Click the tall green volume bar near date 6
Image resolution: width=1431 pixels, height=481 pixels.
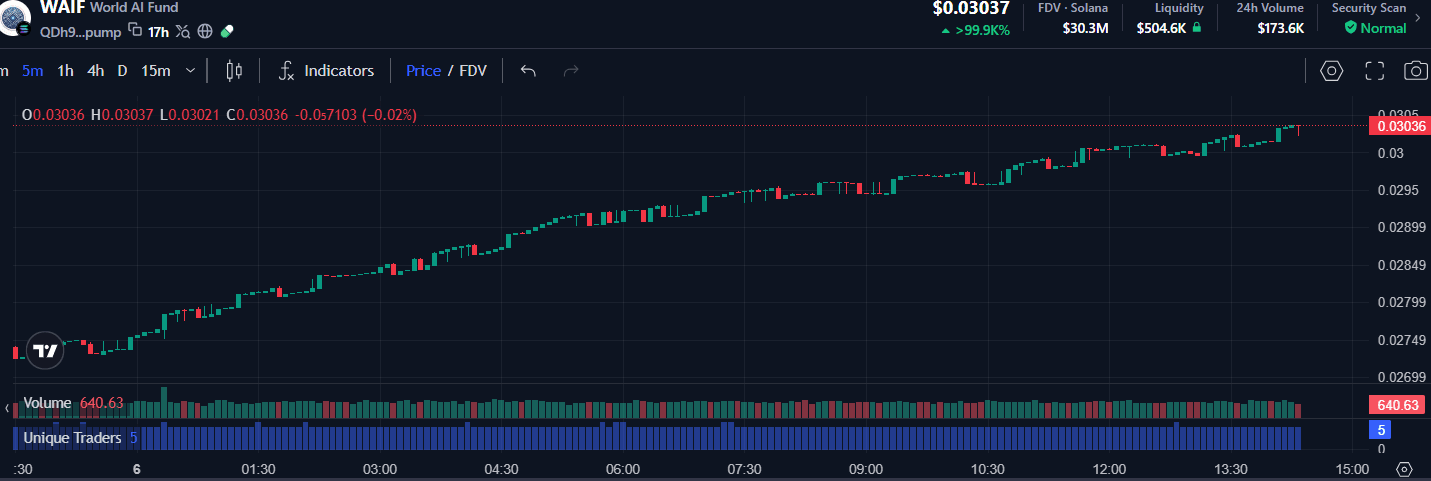(164, 402)
